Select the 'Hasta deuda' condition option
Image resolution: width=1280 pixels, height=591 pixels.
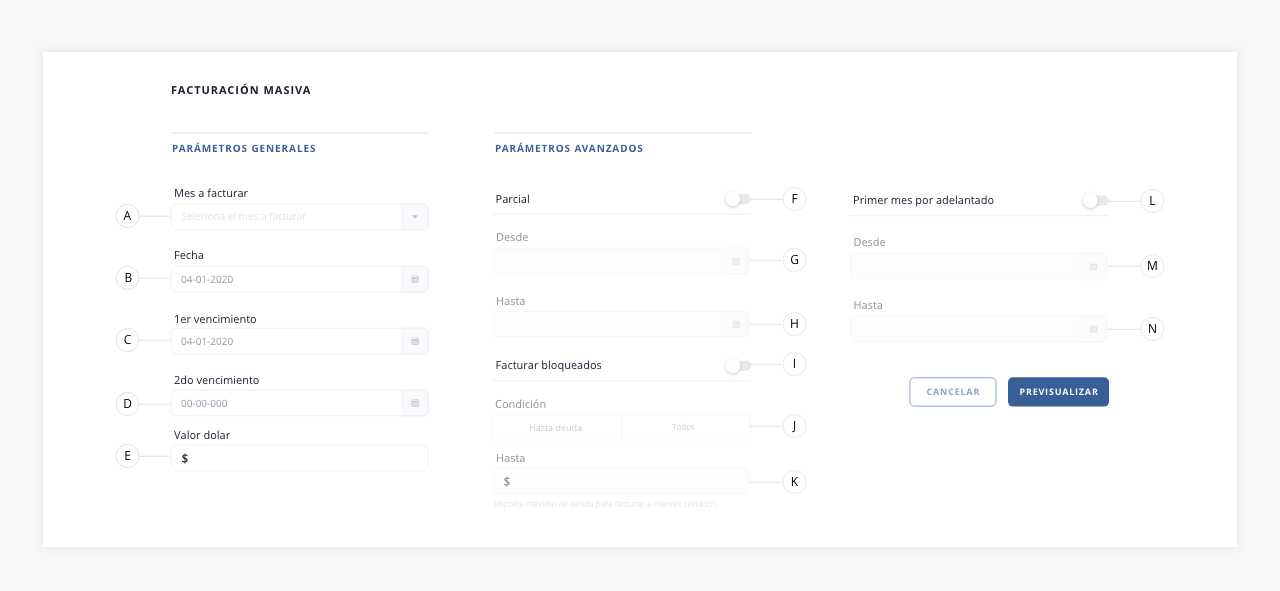point(556,427)
